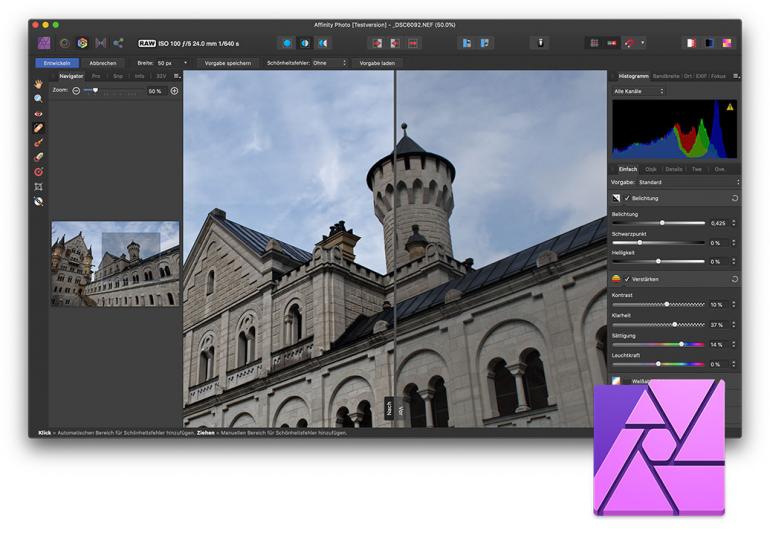Viewport: 770px width, 535px height.
Task: Toggle the grid display icon
Action: coord(594,43)
